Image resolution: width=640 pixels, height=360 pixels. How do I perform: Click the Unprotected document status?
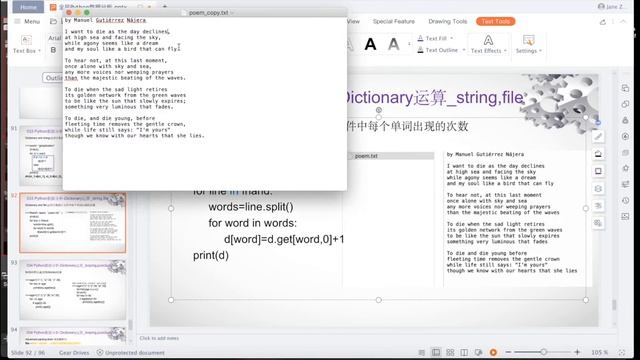131,352
